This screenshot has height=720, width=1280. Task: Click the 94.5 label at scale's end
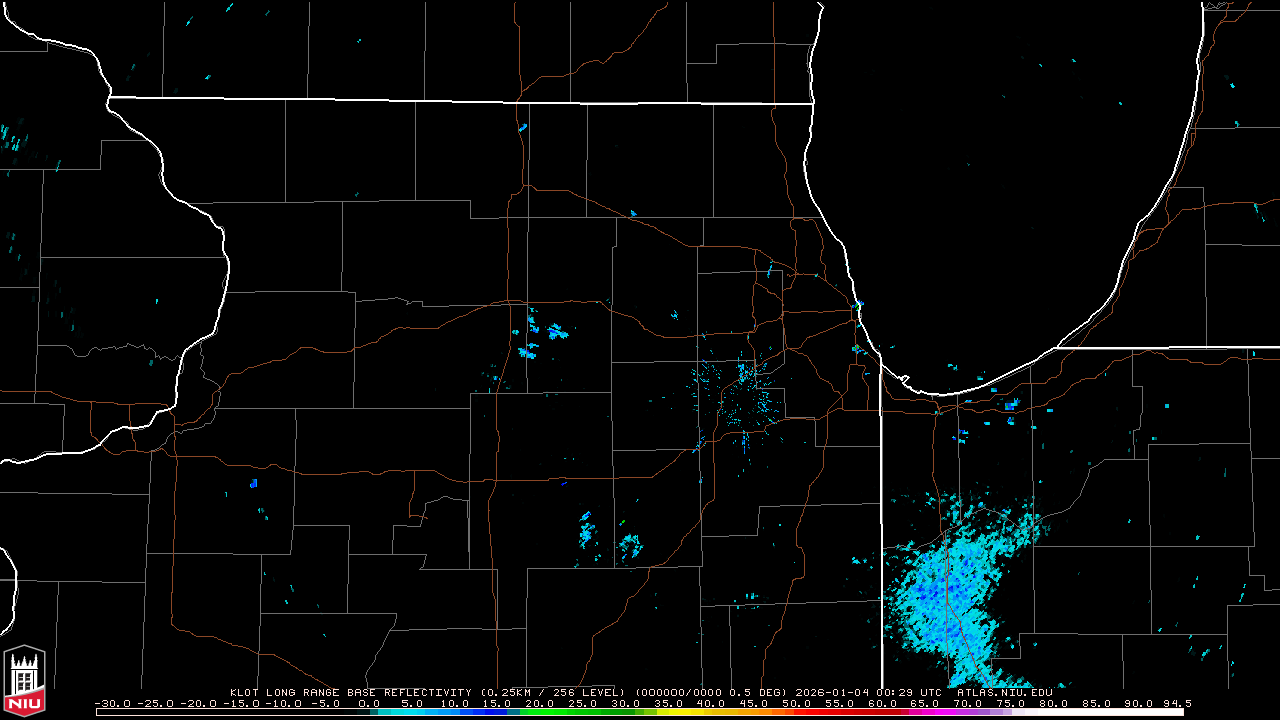point(1176,703)
